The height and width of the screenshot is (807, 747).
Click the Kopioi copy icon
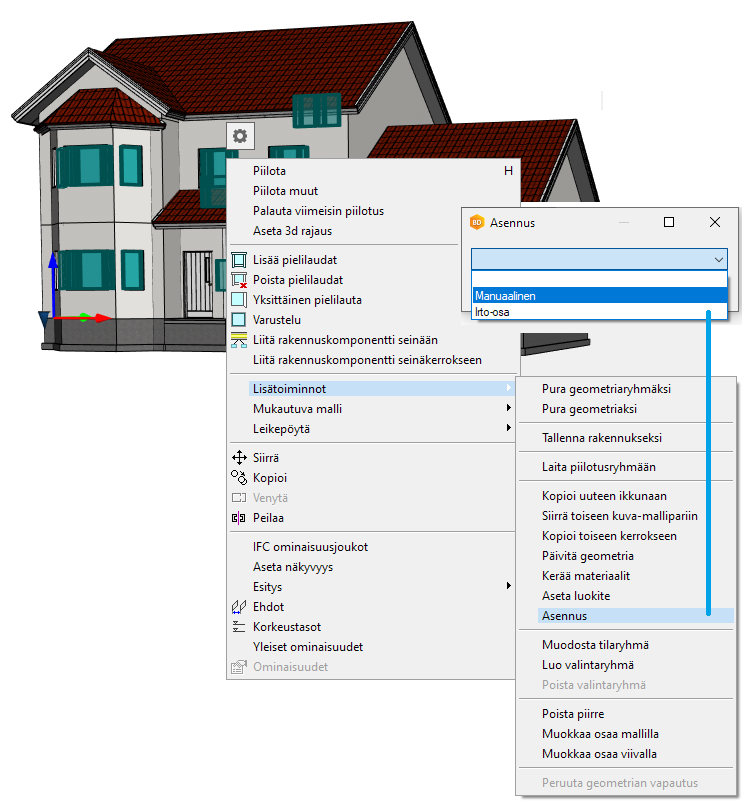(239, 478)
